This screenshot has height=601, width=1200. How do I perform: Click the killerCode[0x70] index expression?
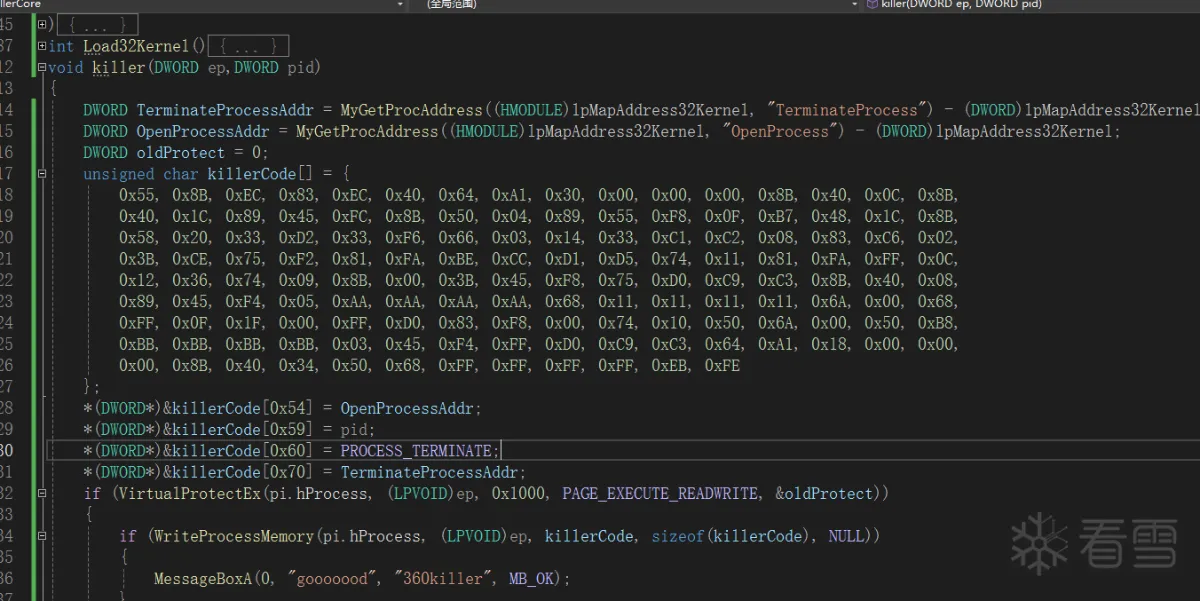pyautogui.click(x=242, y=472)
